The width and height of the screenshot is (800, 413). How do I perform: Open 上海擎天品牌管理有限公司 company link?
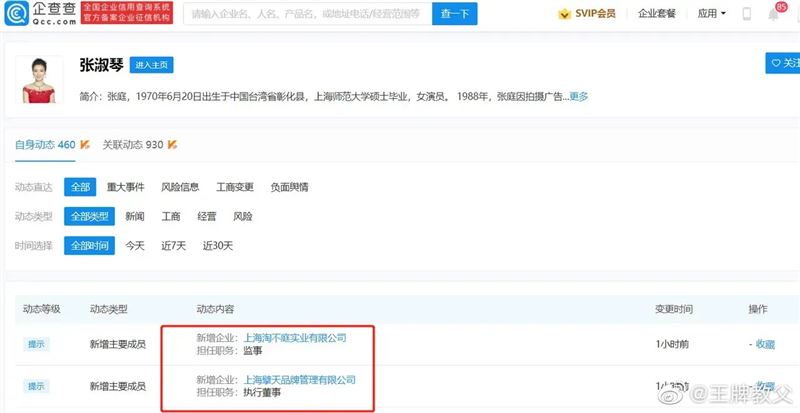coord(299,380)
